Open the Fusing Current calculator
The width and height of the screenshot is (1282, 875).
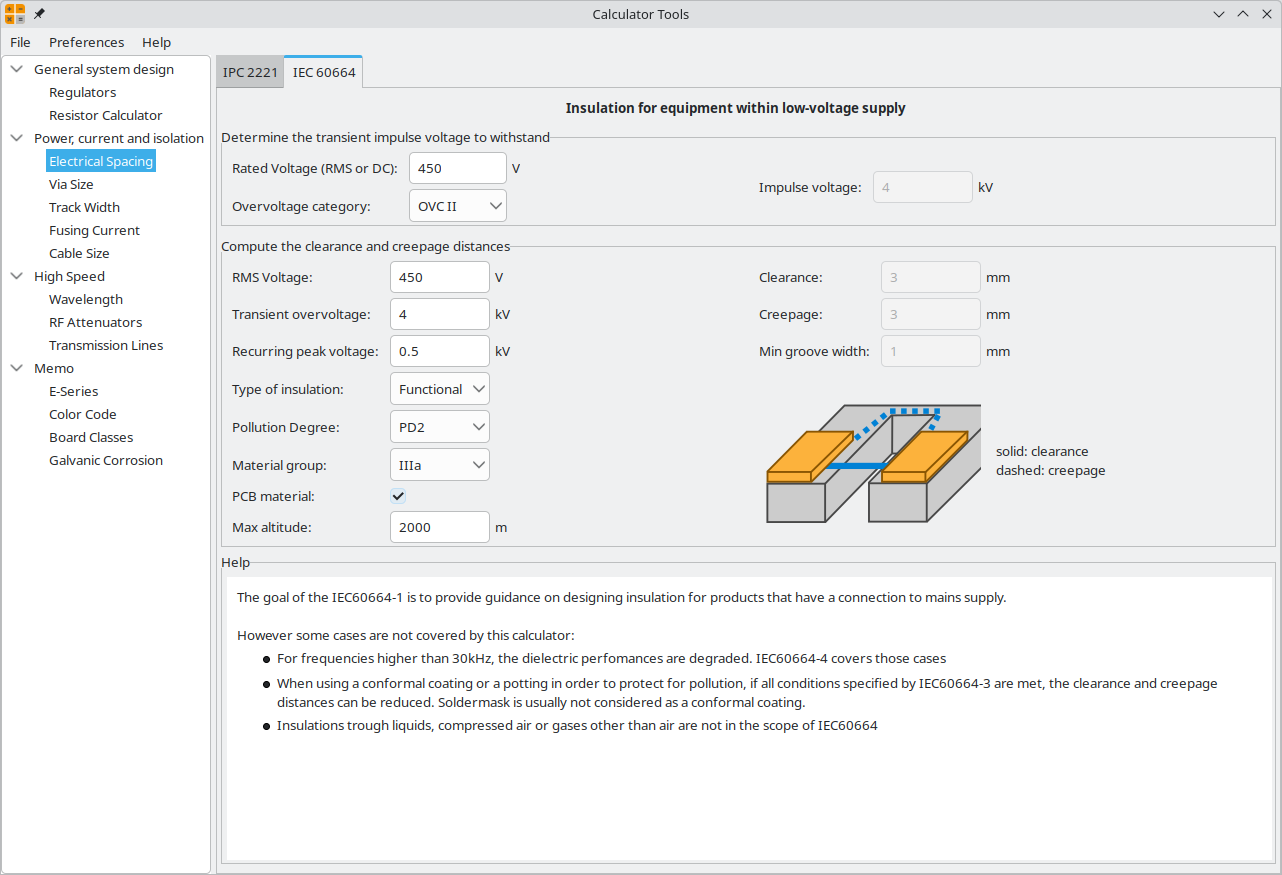click(x=94, y=230)
